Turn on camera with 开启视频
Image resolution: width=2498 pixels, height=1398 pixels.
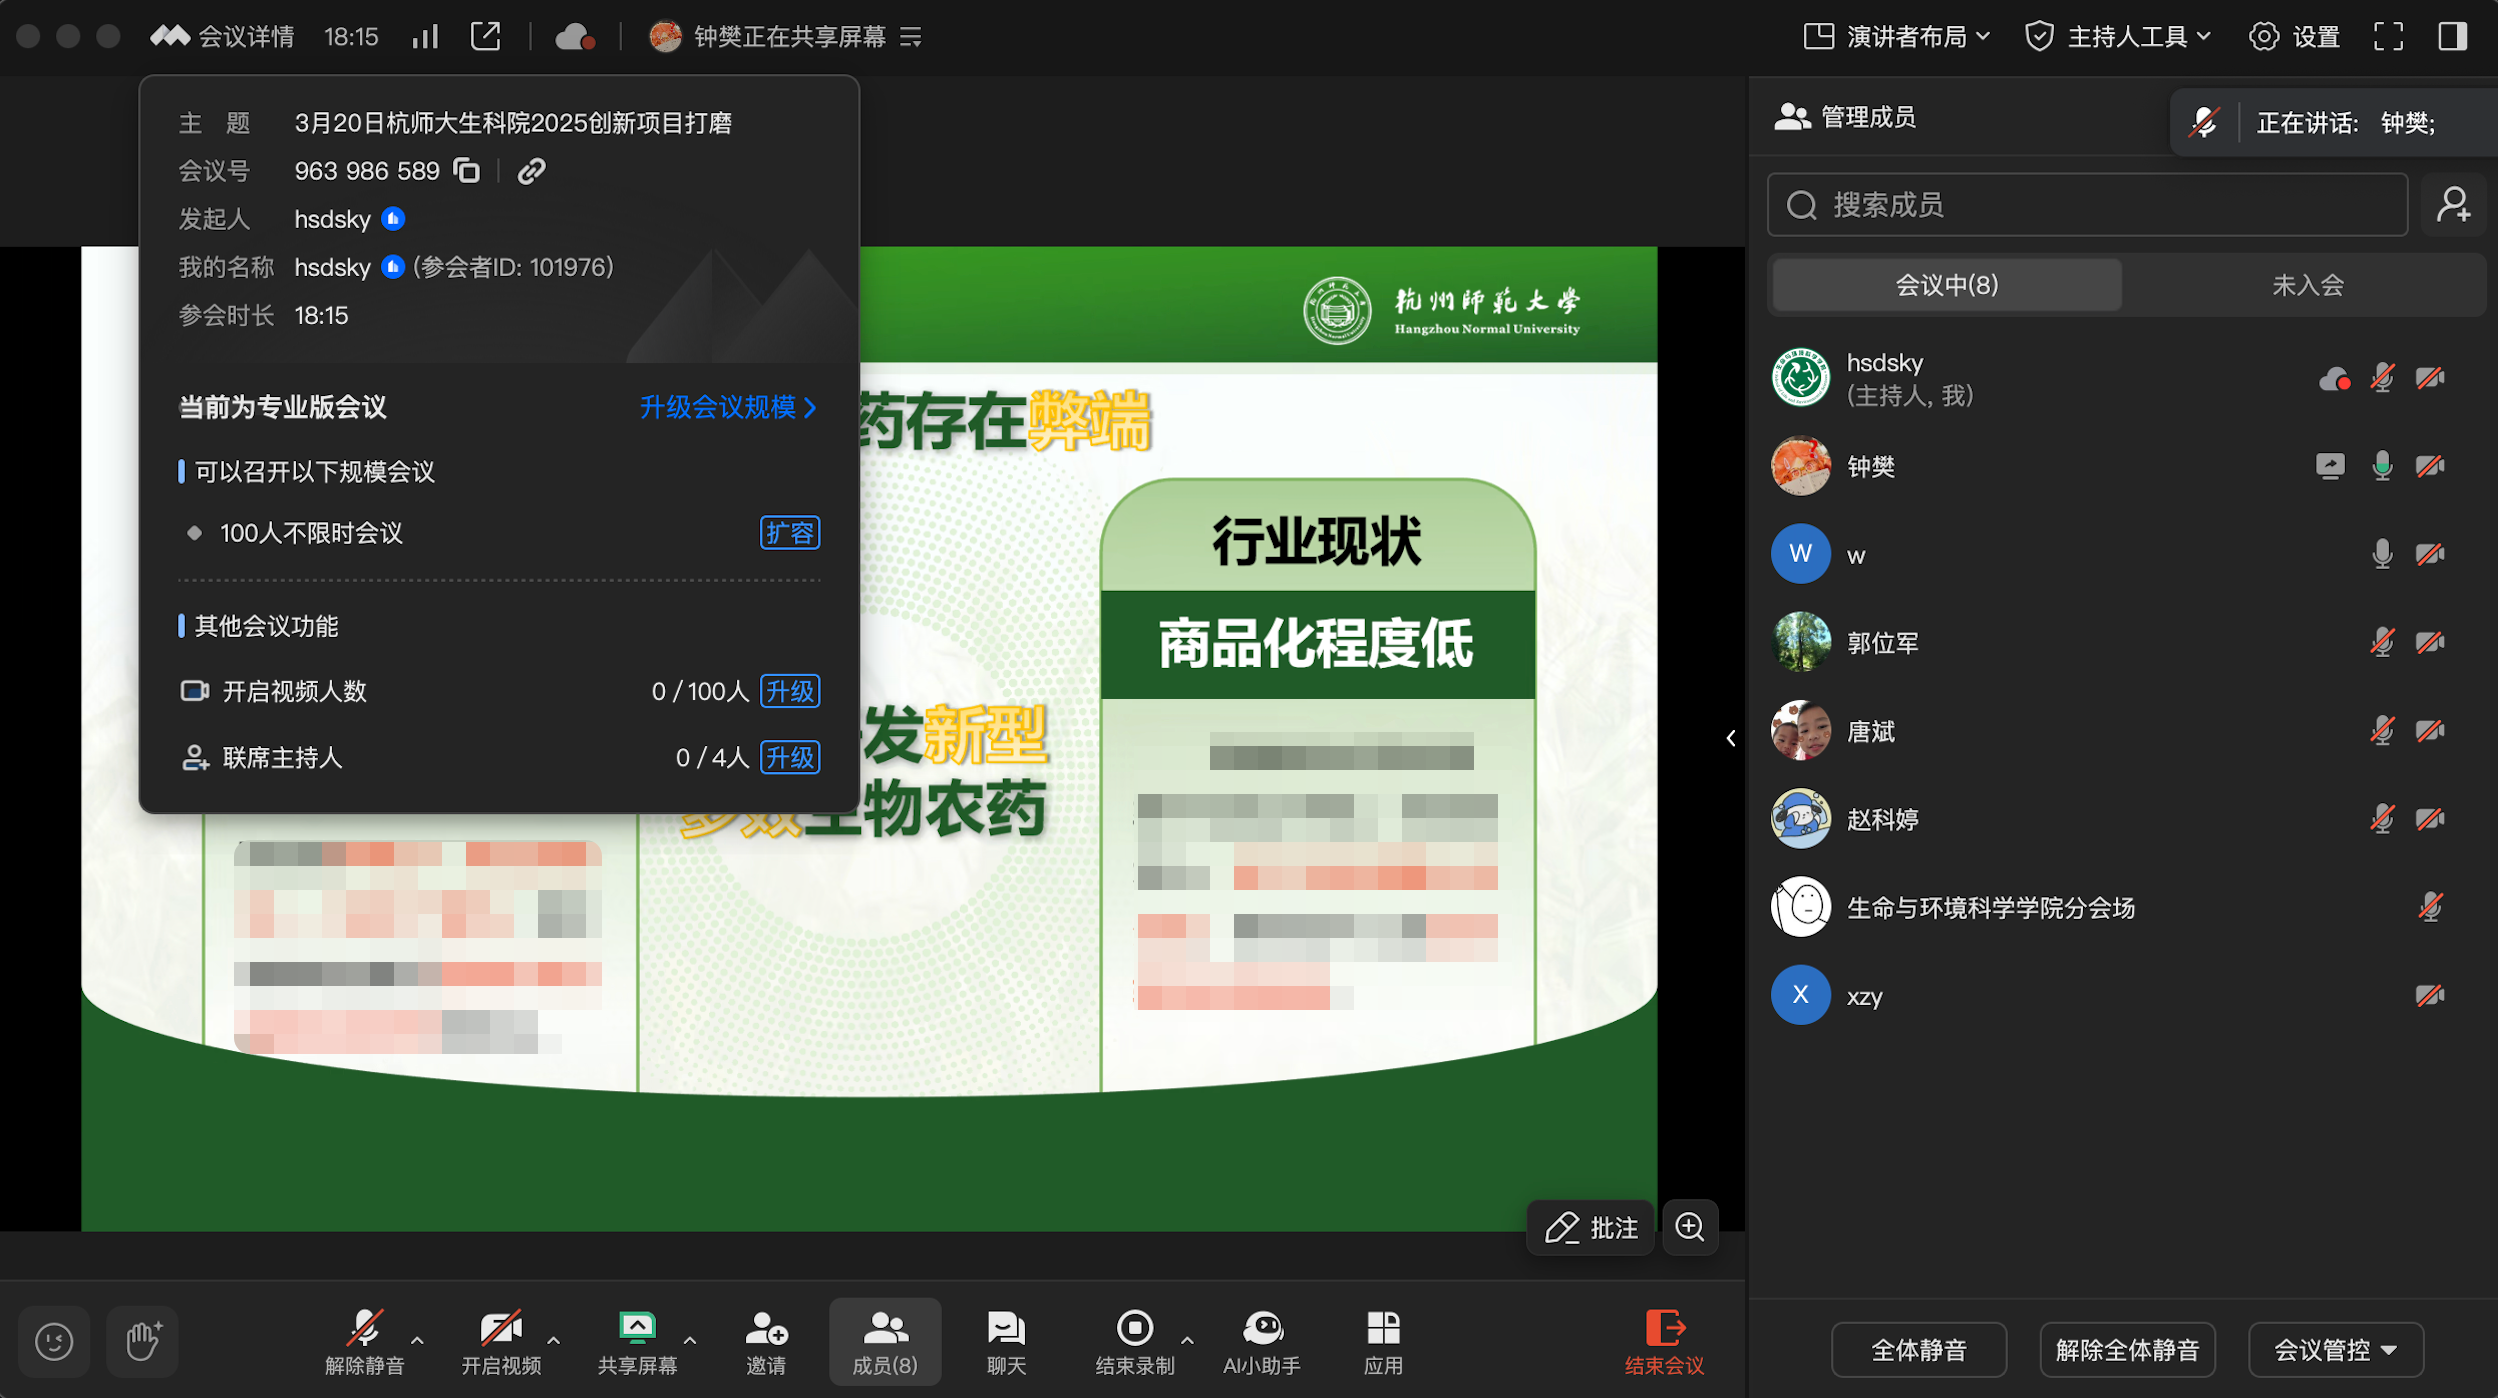[x=500, y=1342]
